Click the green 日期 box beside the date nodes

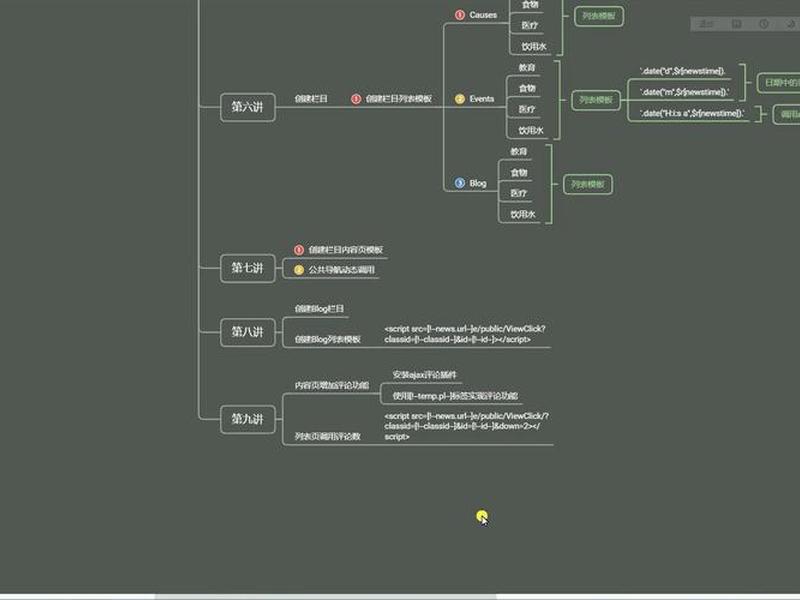pos(779,83)
